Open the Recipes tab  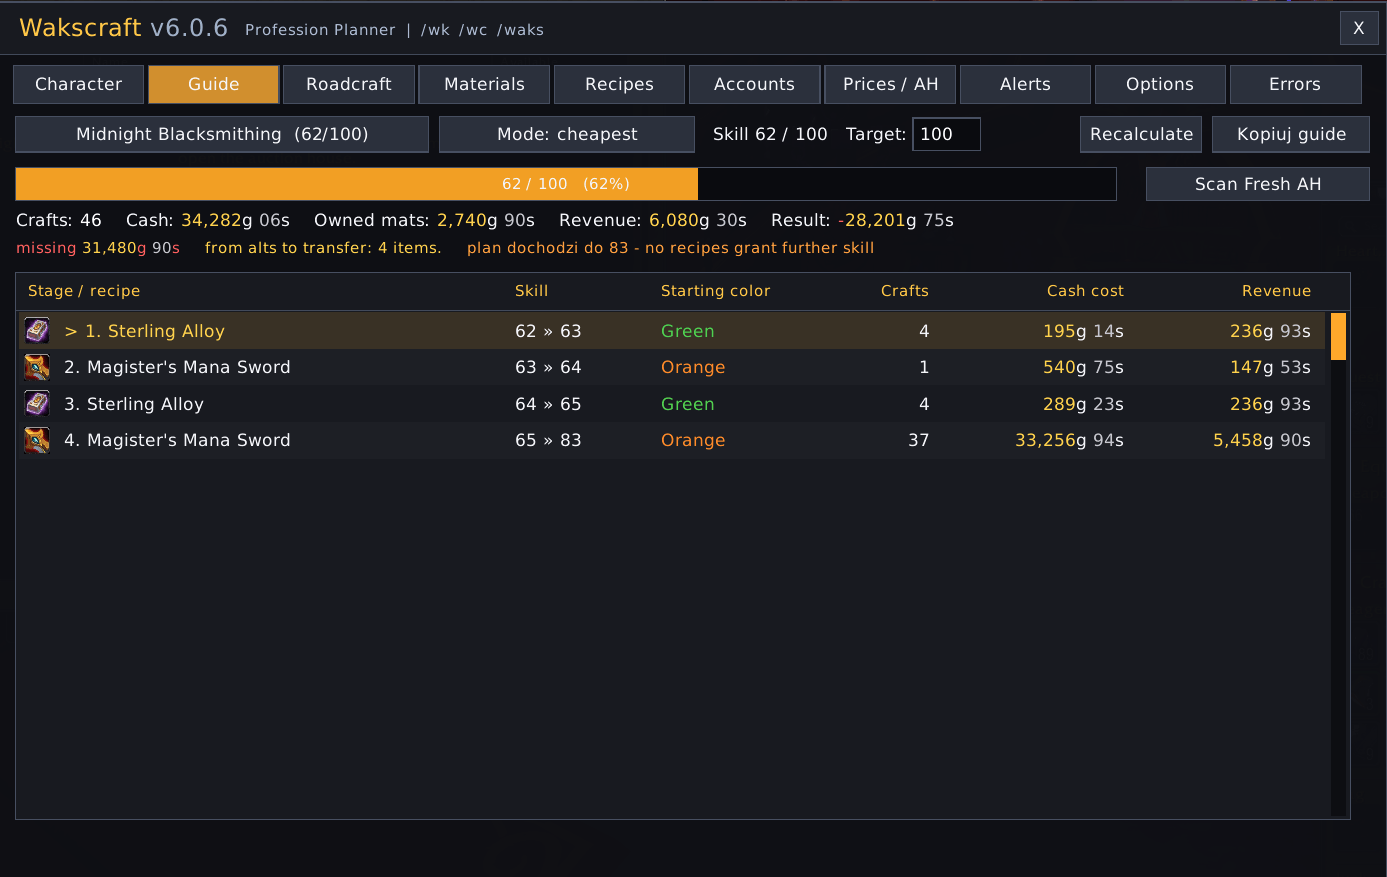[619, 84]
